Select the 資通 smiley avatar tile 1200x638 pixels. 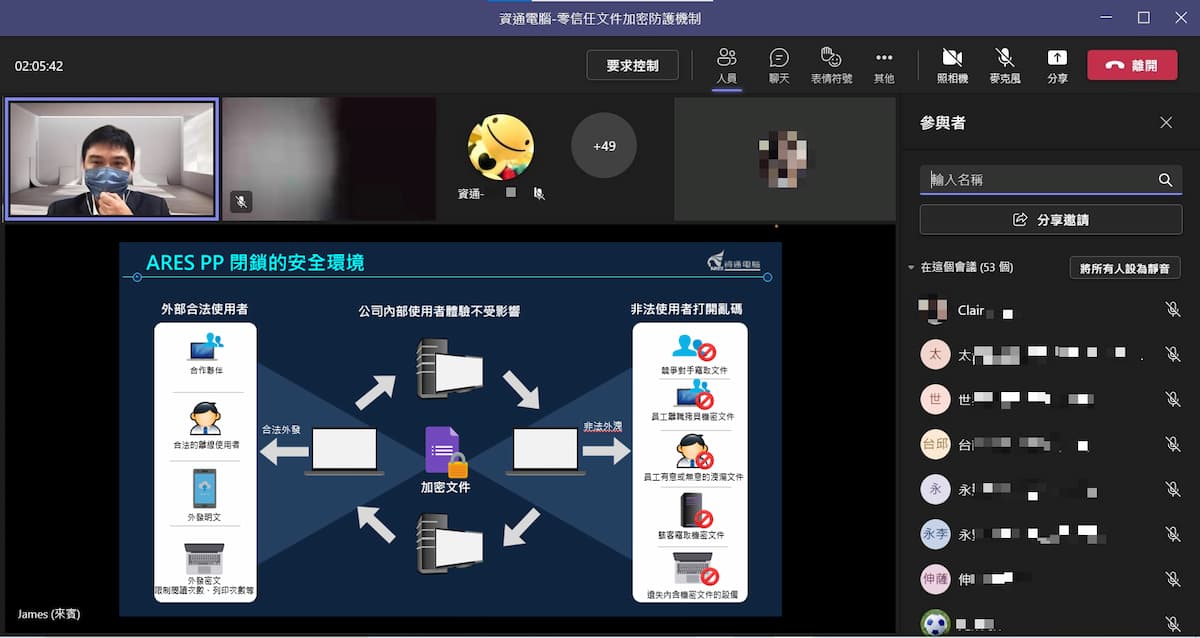500,146
